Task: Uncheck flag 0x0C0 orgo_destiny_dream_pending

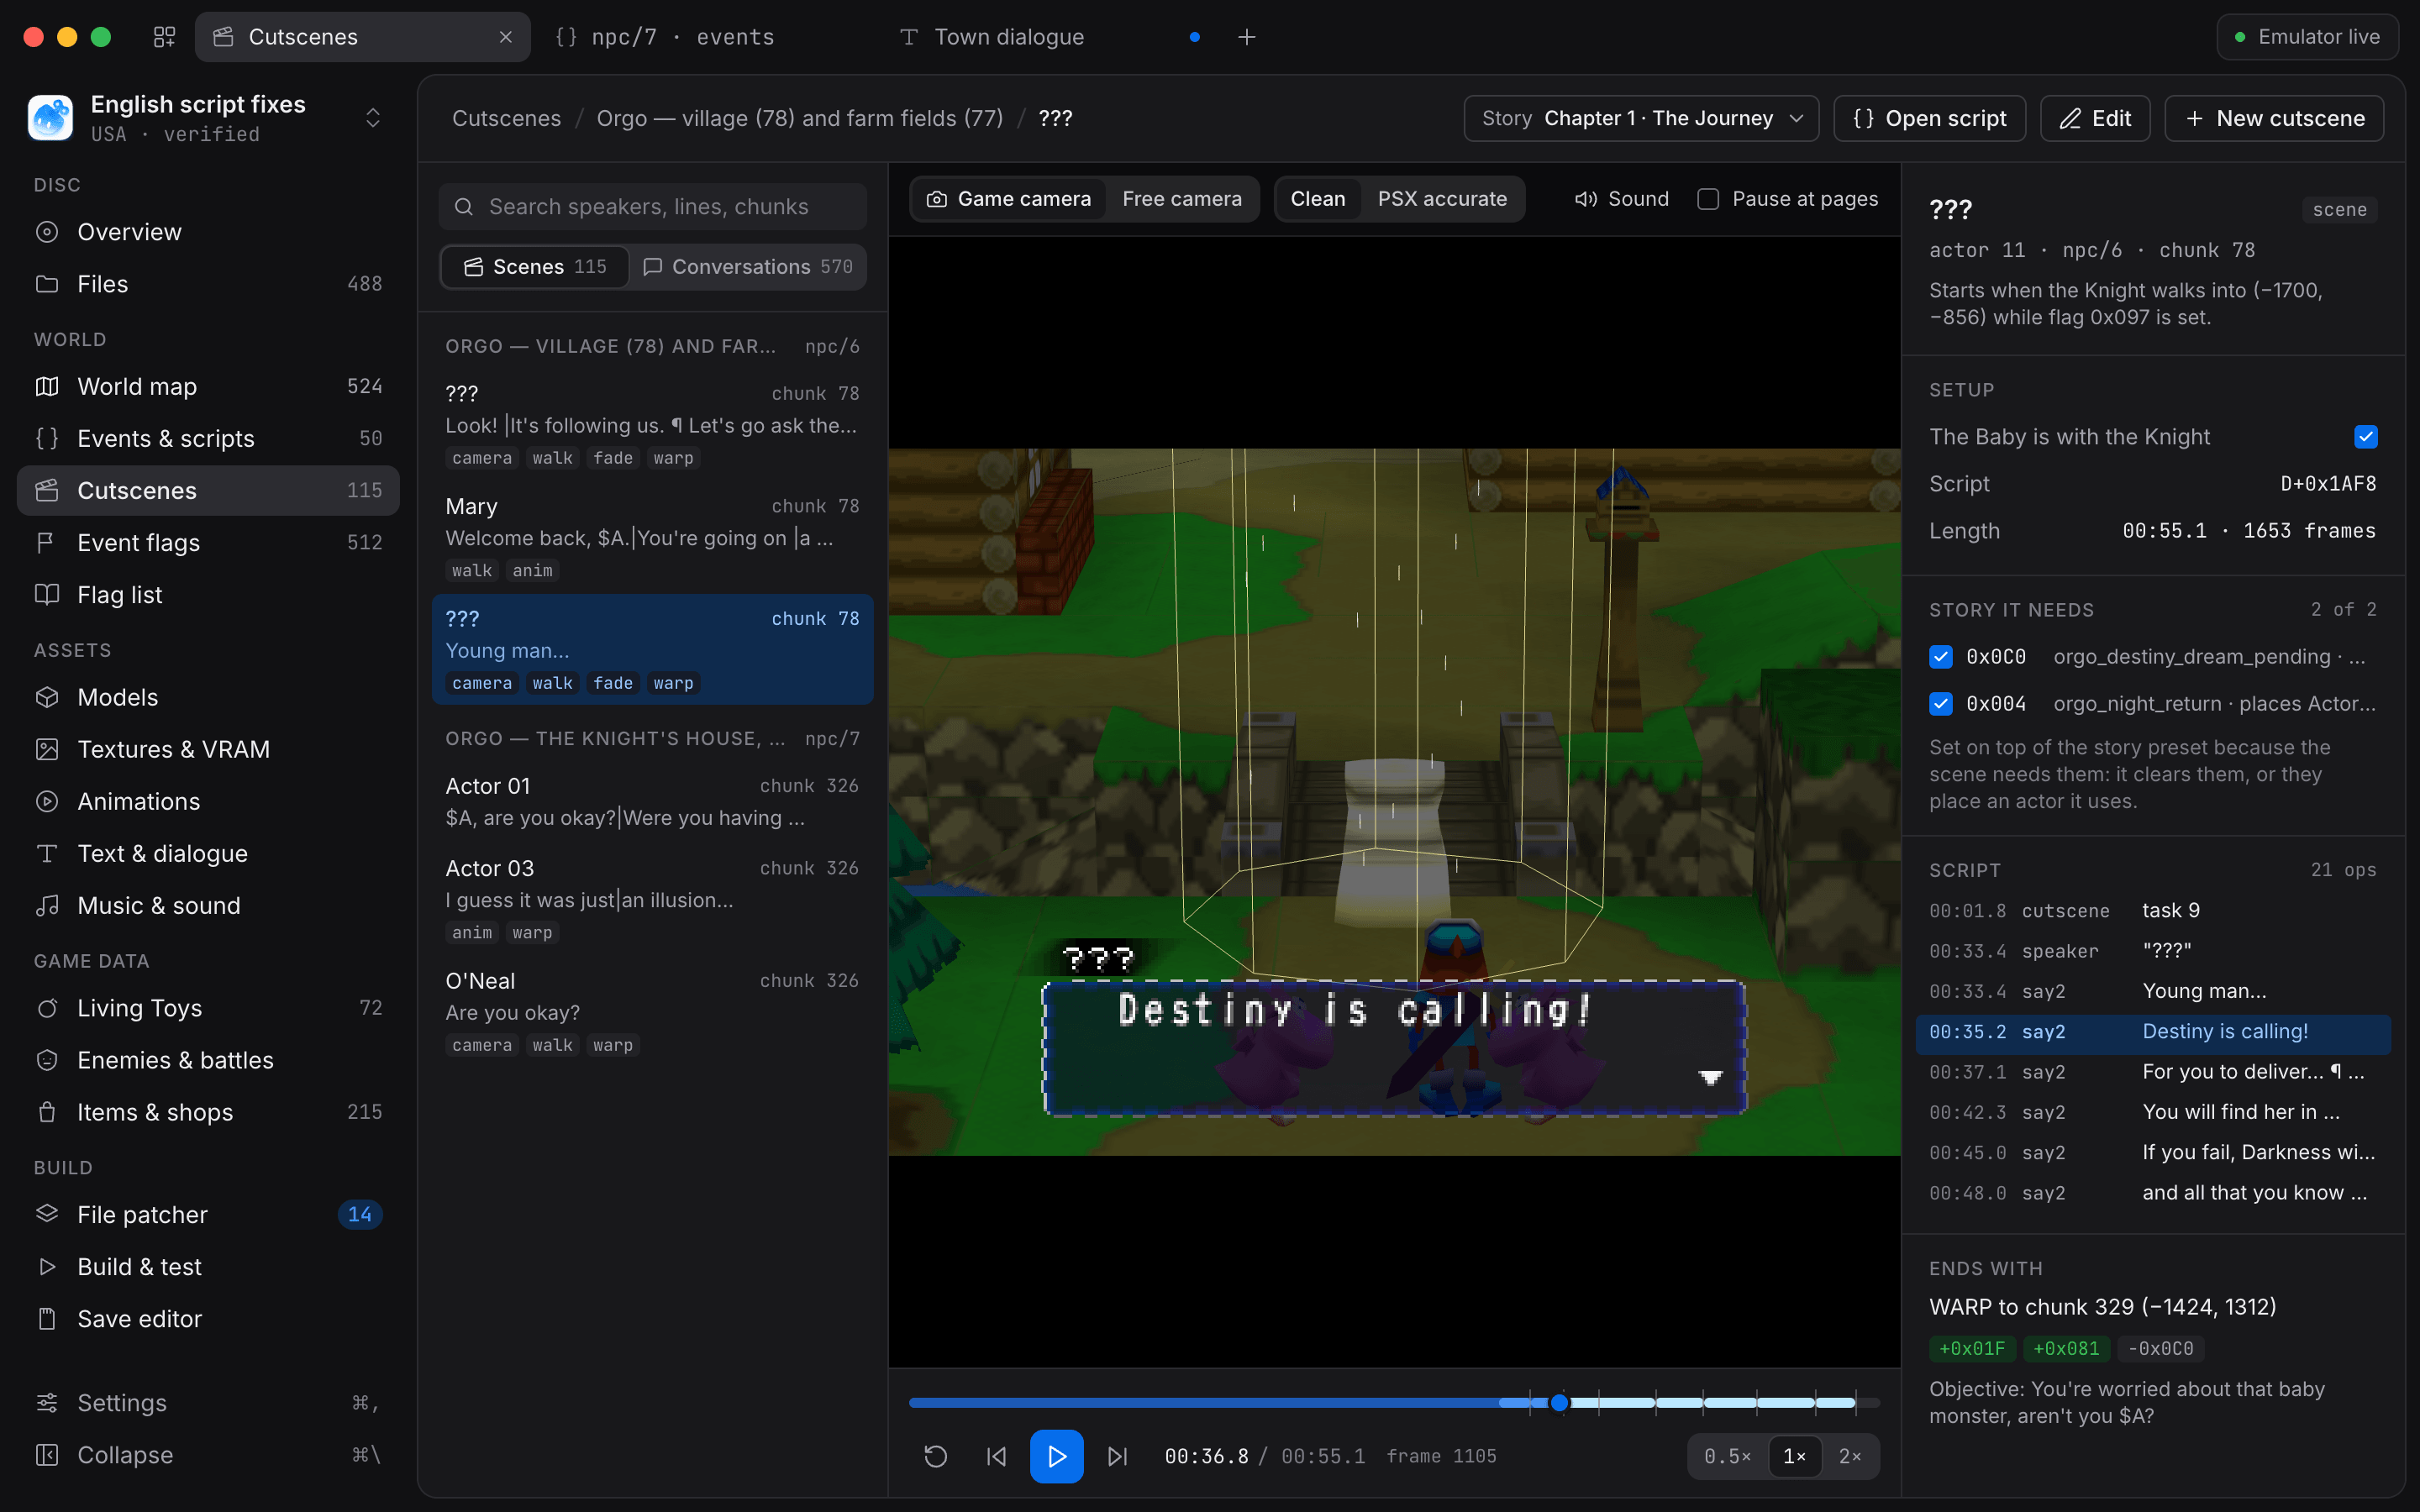Action: click(1940, 657)
